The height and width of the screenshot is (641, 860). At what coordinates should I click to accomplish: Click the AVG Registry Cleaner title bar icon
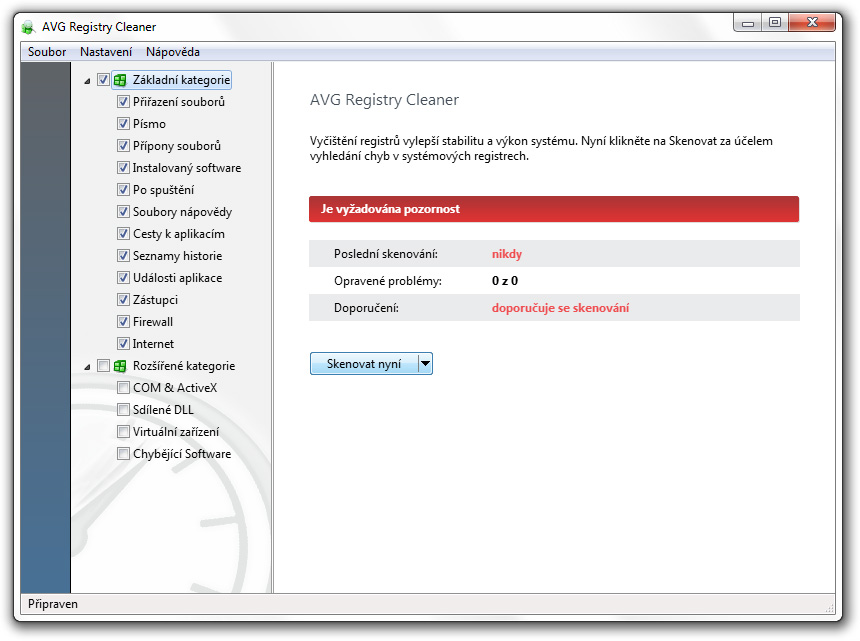click(x=28, y=27)
